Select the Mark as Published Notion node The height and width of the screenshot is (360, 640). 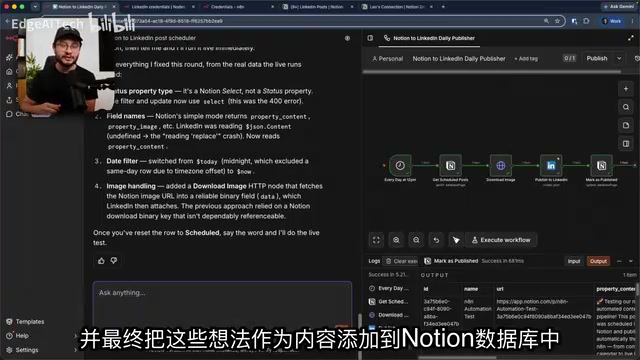click(x=601, y=165)
